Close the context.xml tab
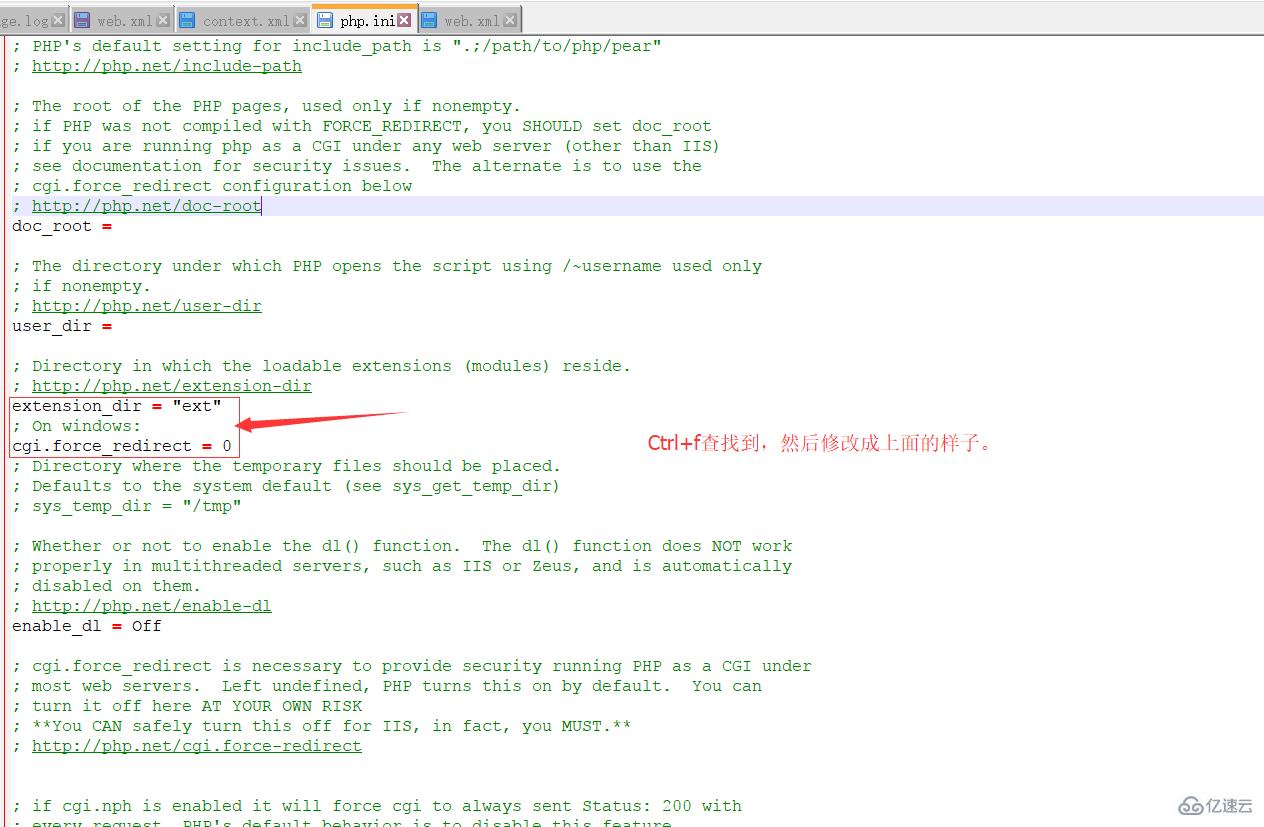Screen dimensions: 1264x827 pos(299,20)
